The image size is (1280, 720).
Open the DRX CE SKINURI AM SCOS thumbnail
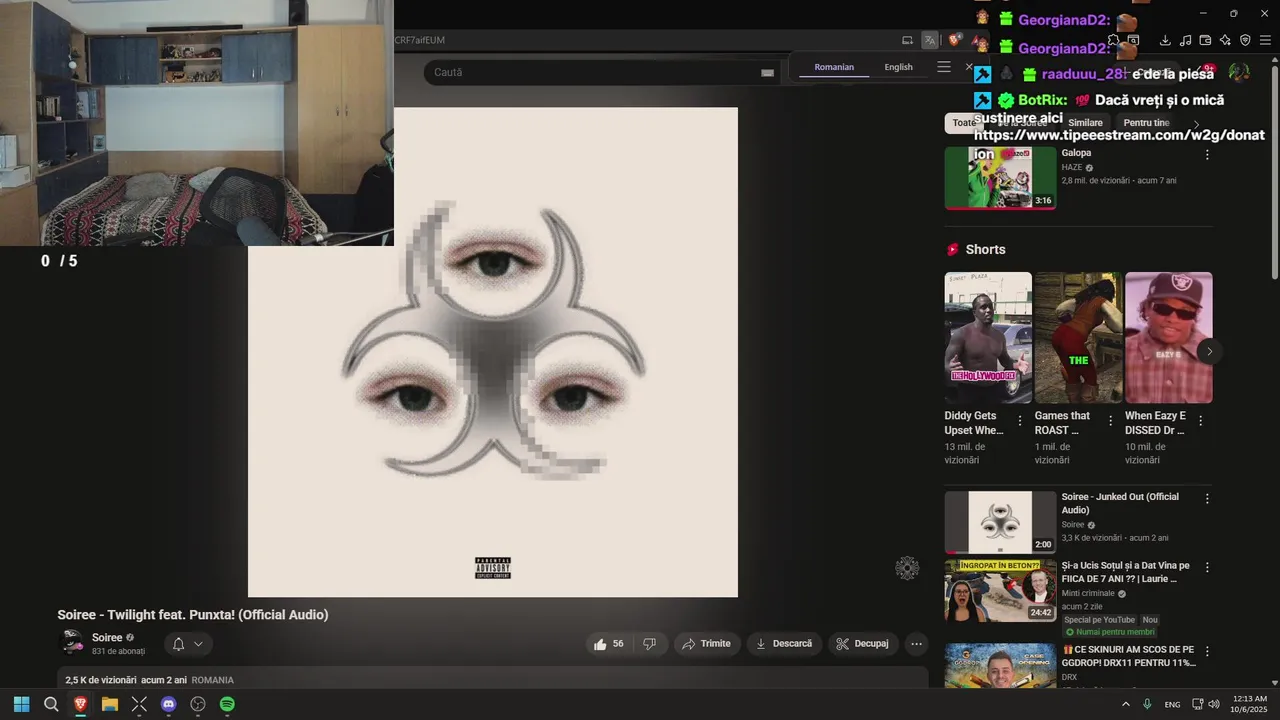[1000, 665]
